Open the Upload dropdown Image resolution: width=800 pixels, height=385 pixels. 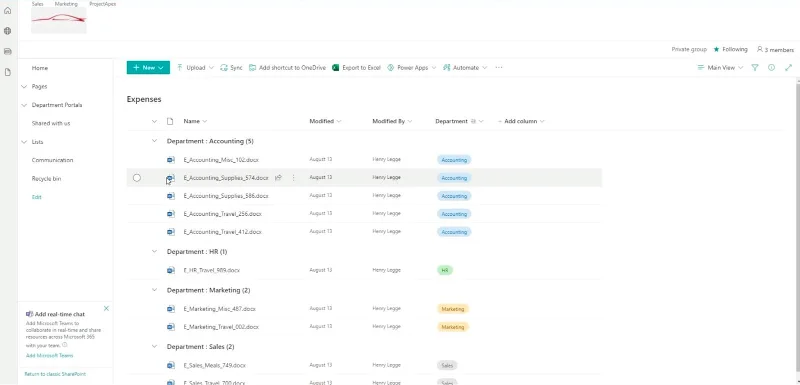(195, 67)
